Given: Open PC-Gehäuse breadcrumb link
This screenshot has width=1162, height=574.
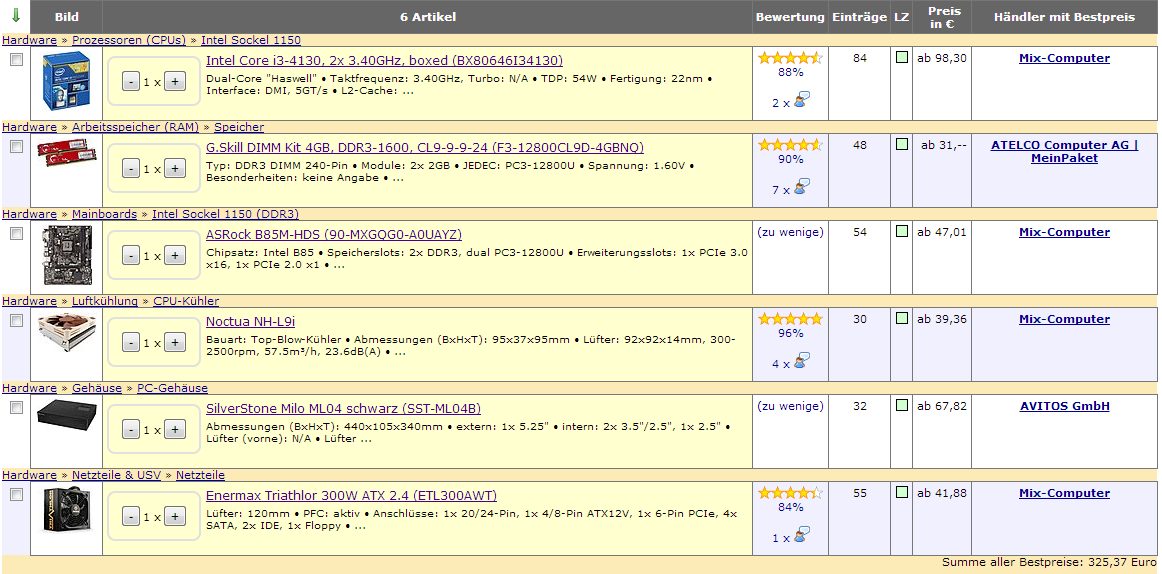Looking at the screenshot, I should (173, 388).
